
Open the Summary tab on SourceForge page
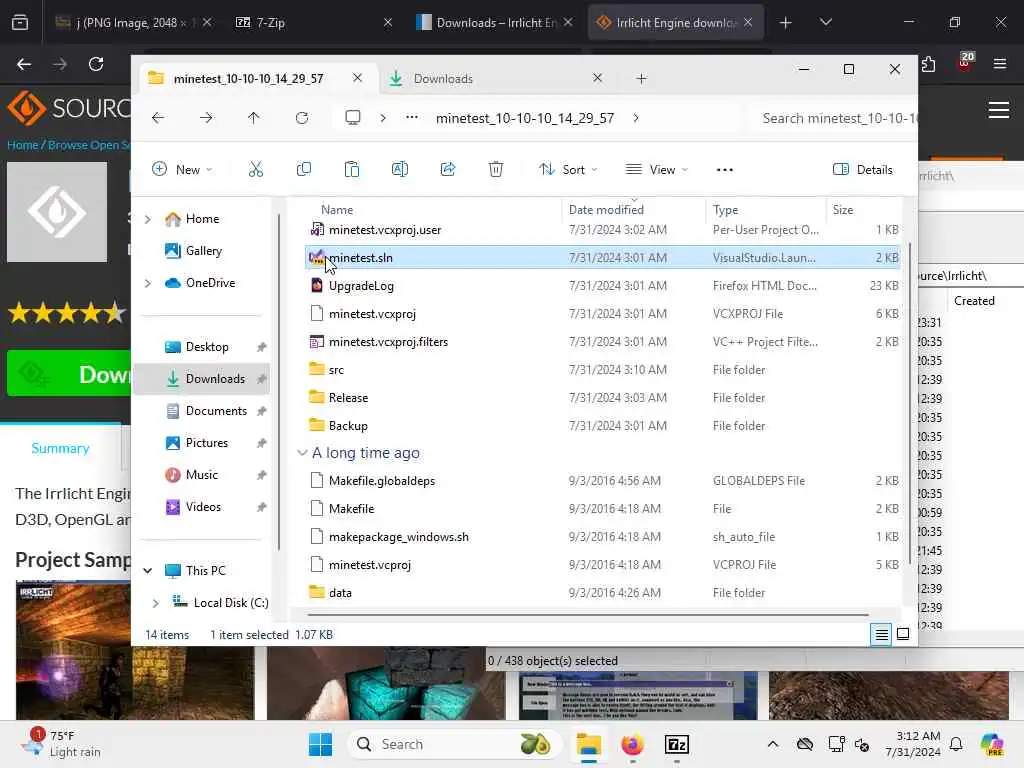point(60,449)
